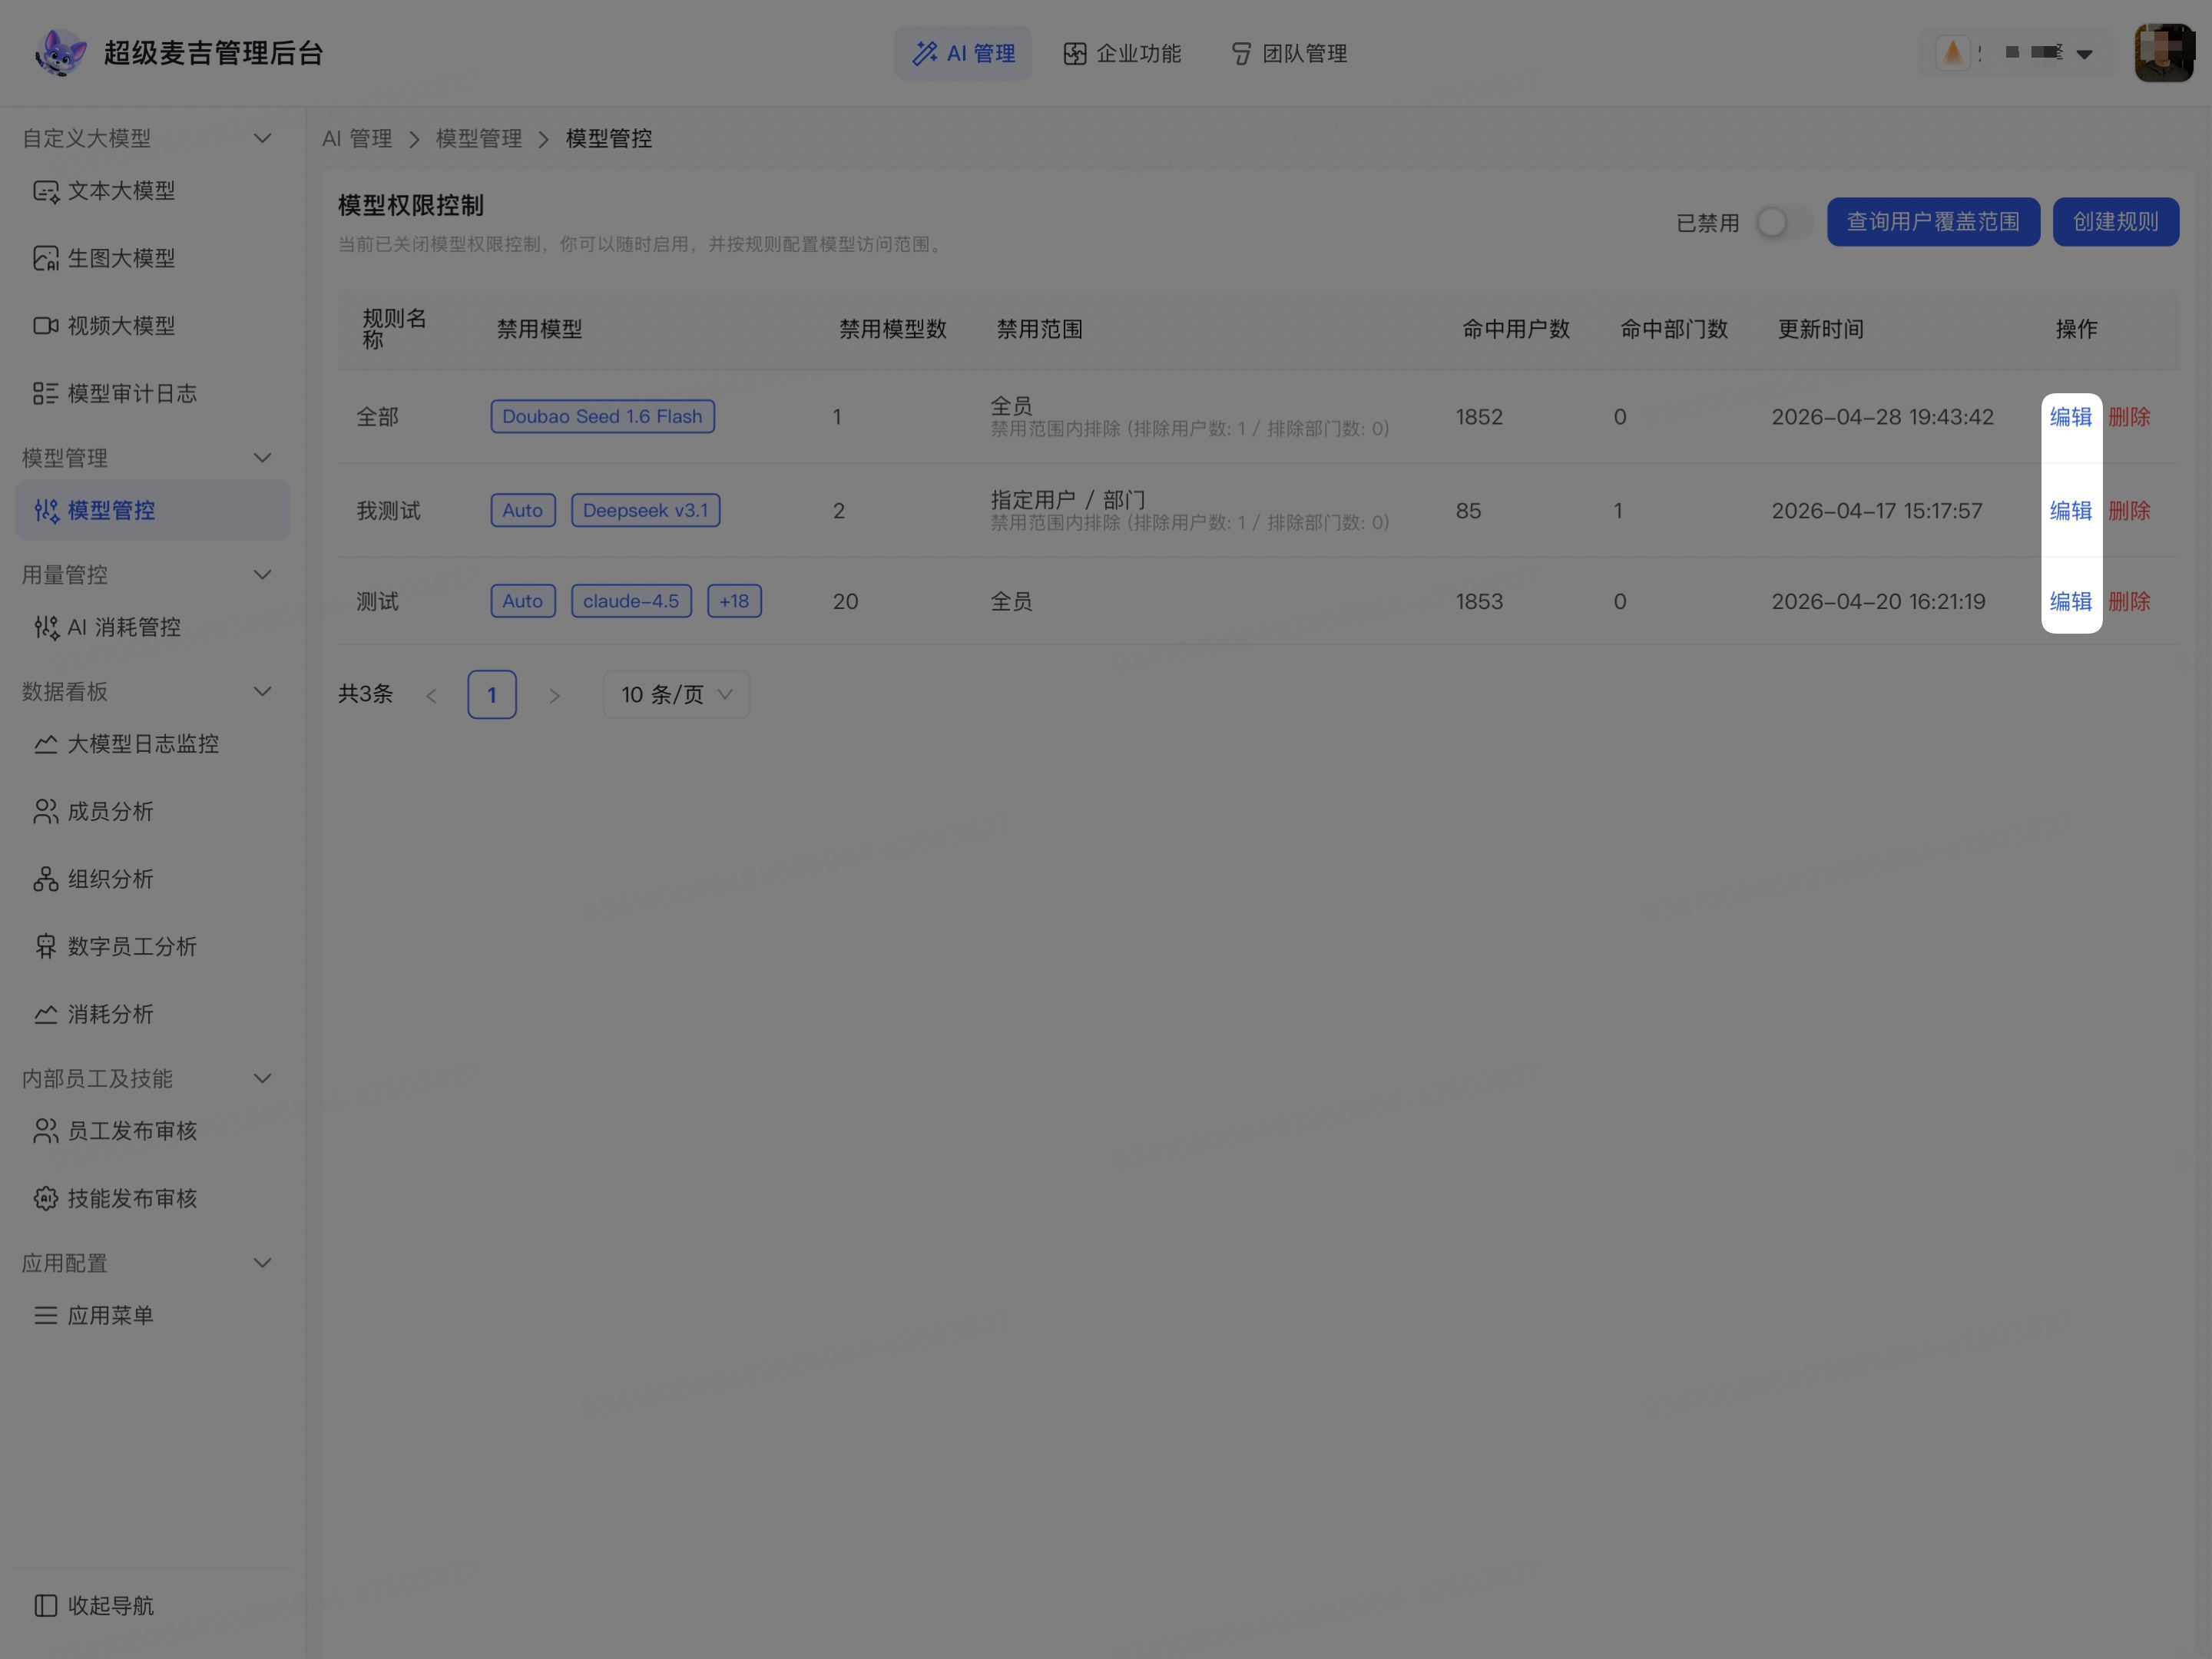The width and height of the screenshot is (2212, 1659).
Task: Click the video large model camera icon
Action: (x=46, y=326)
